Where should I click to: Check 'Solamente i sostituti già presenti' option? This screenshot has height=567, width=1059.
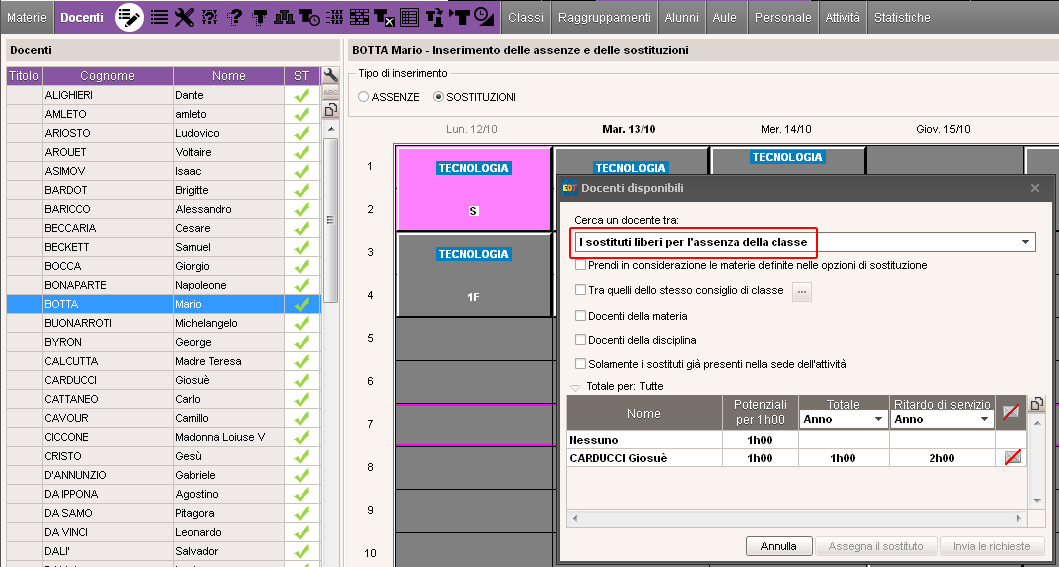pyautogui.click(x=580, y=364)
